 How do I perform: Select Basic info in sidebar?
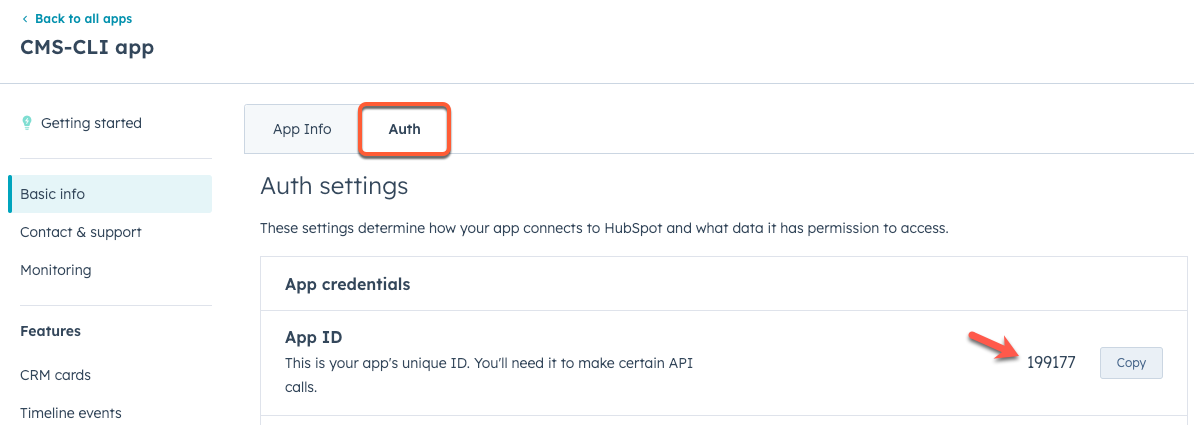coord(110,194)
